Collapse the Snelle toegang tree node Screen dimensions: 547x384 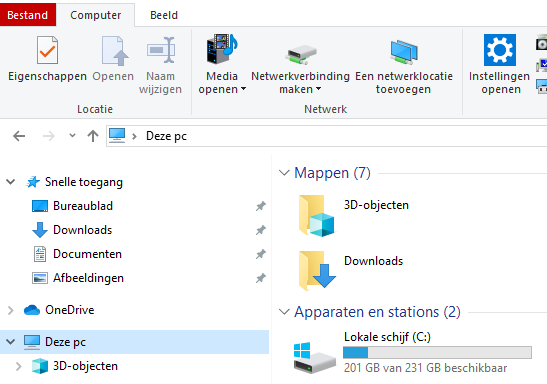click(x=11, y=182)
